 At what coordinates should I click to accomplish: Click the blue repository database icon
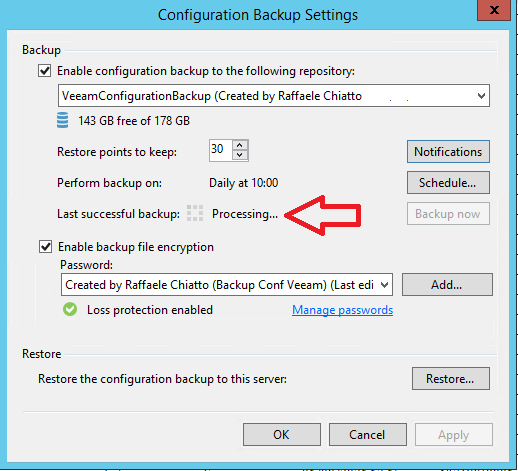[63, 120]
